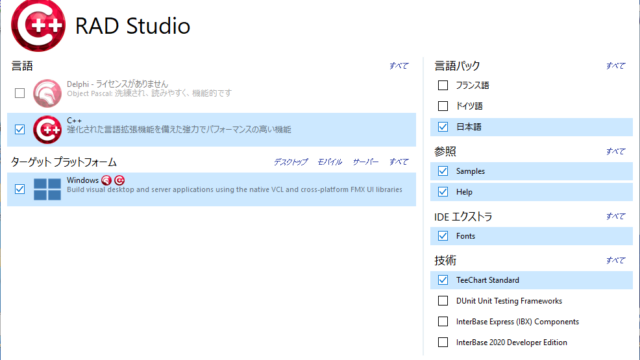The width and height of the screenshot is (640, 360).
Task: Click the Delphi - ライセンスがありません label
Action: (118, 84)
